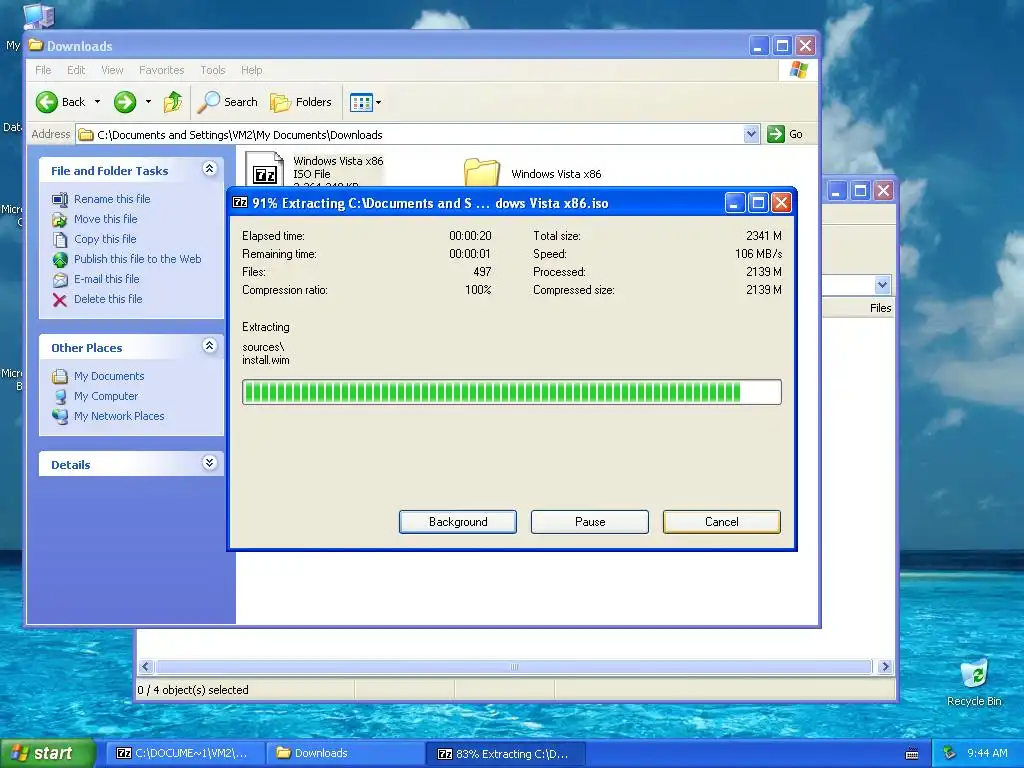Screen dimensions: 1024x768
Task: Open My Computer in Other Places
Action: click(106, 396)
